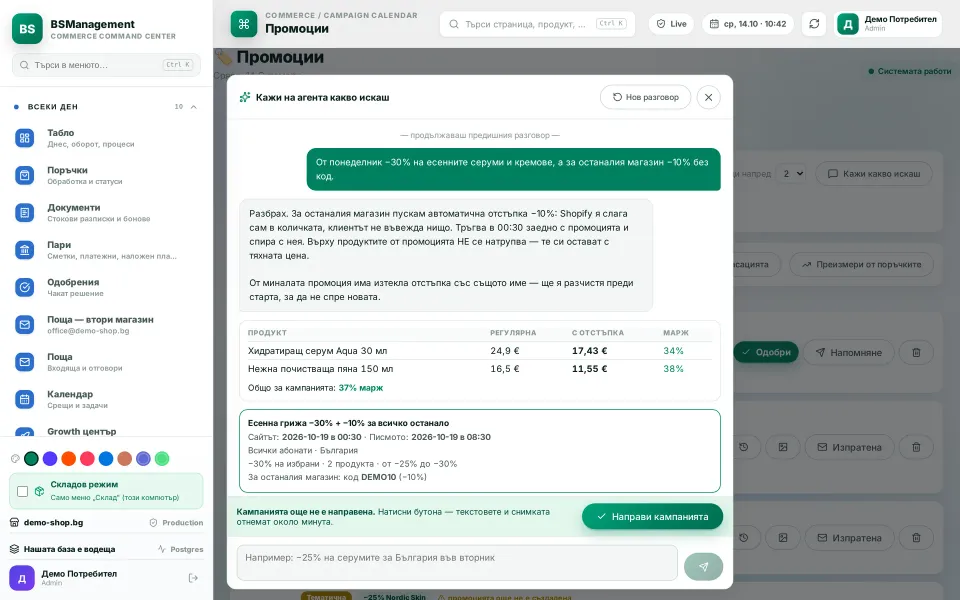The height and width of the screenshot is (600, 960).
Task: Close the agent dialog with the X
Action: [708, 97]
